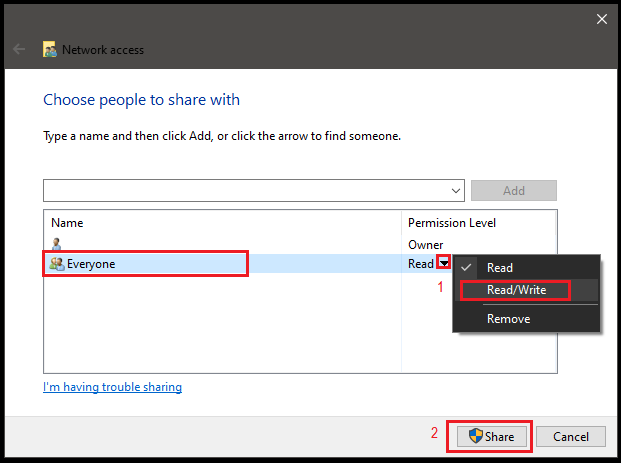The height and width of the screenshot is (463, 621).
Task: Click the Permission Level column header
Action: 451,222
